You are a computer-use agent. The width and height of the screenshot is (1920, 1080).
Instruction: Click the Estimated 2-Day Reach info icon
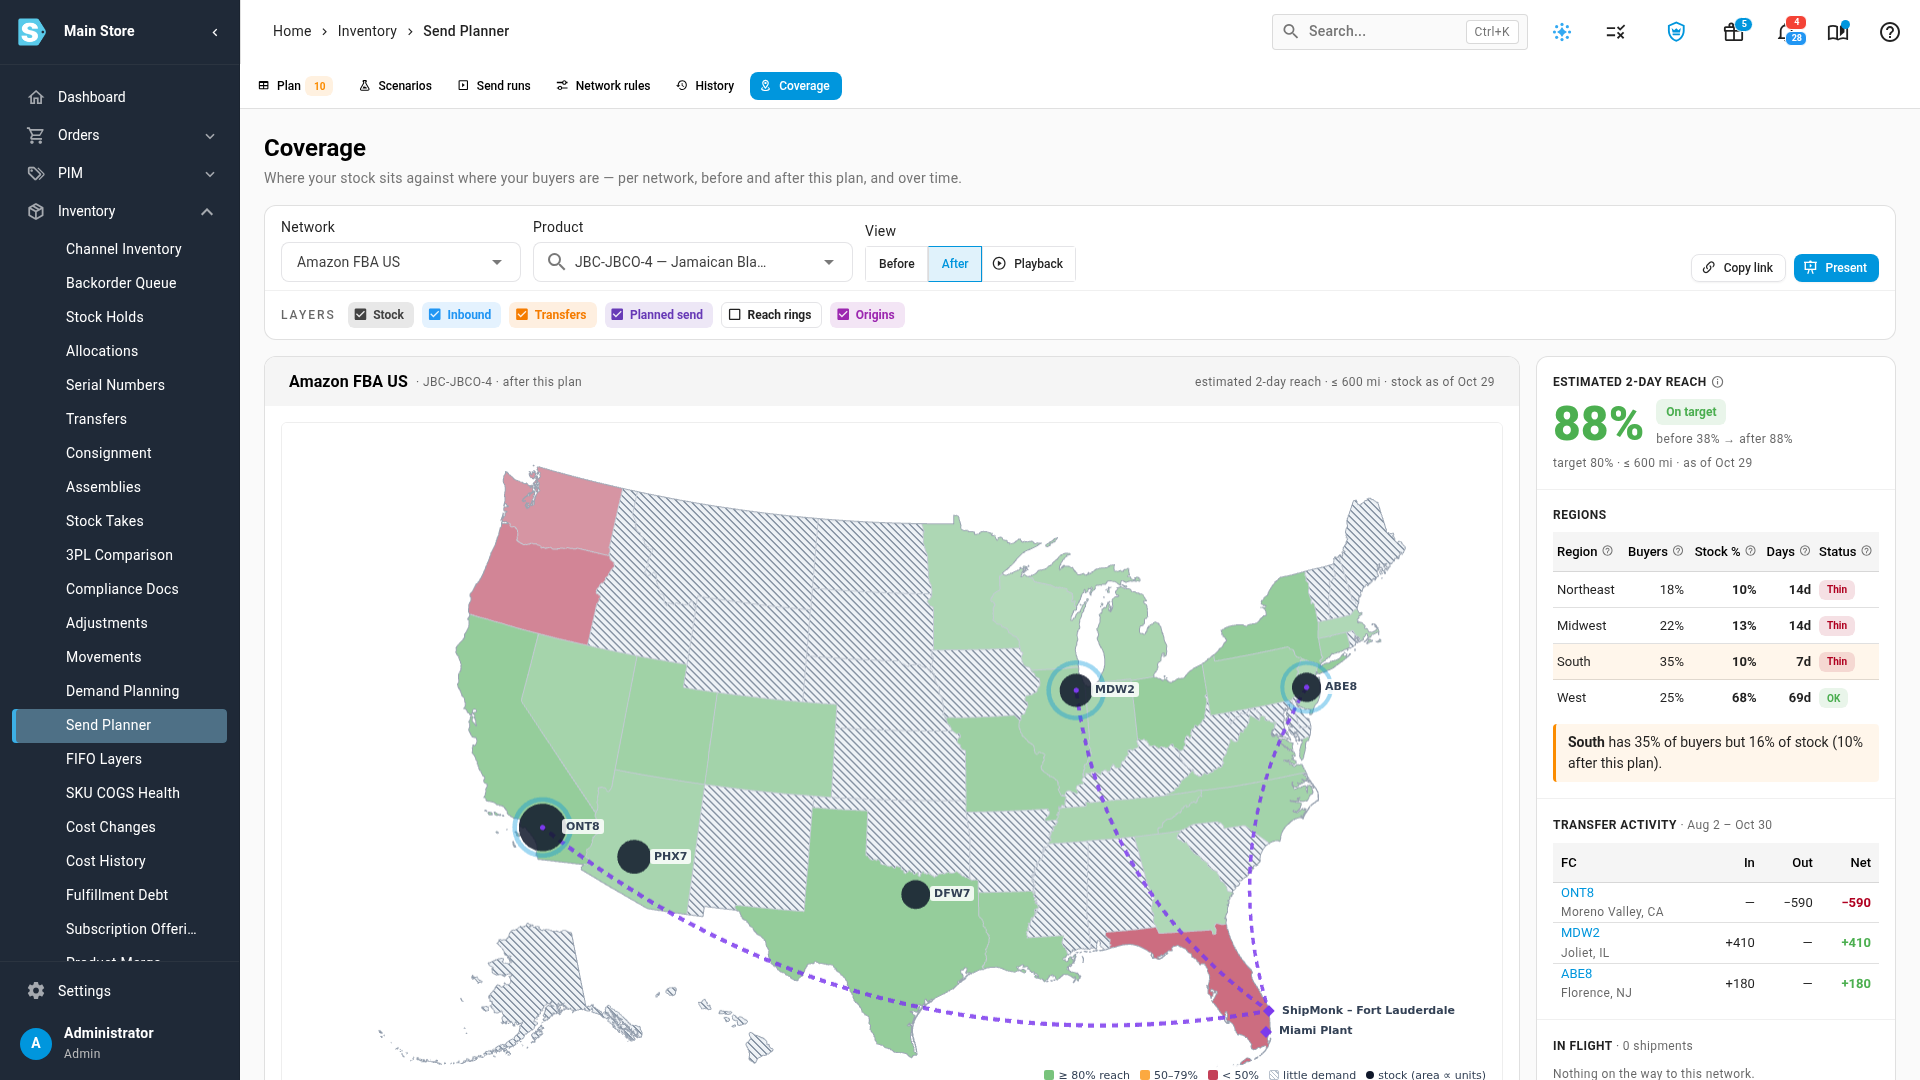[1718, 382]
